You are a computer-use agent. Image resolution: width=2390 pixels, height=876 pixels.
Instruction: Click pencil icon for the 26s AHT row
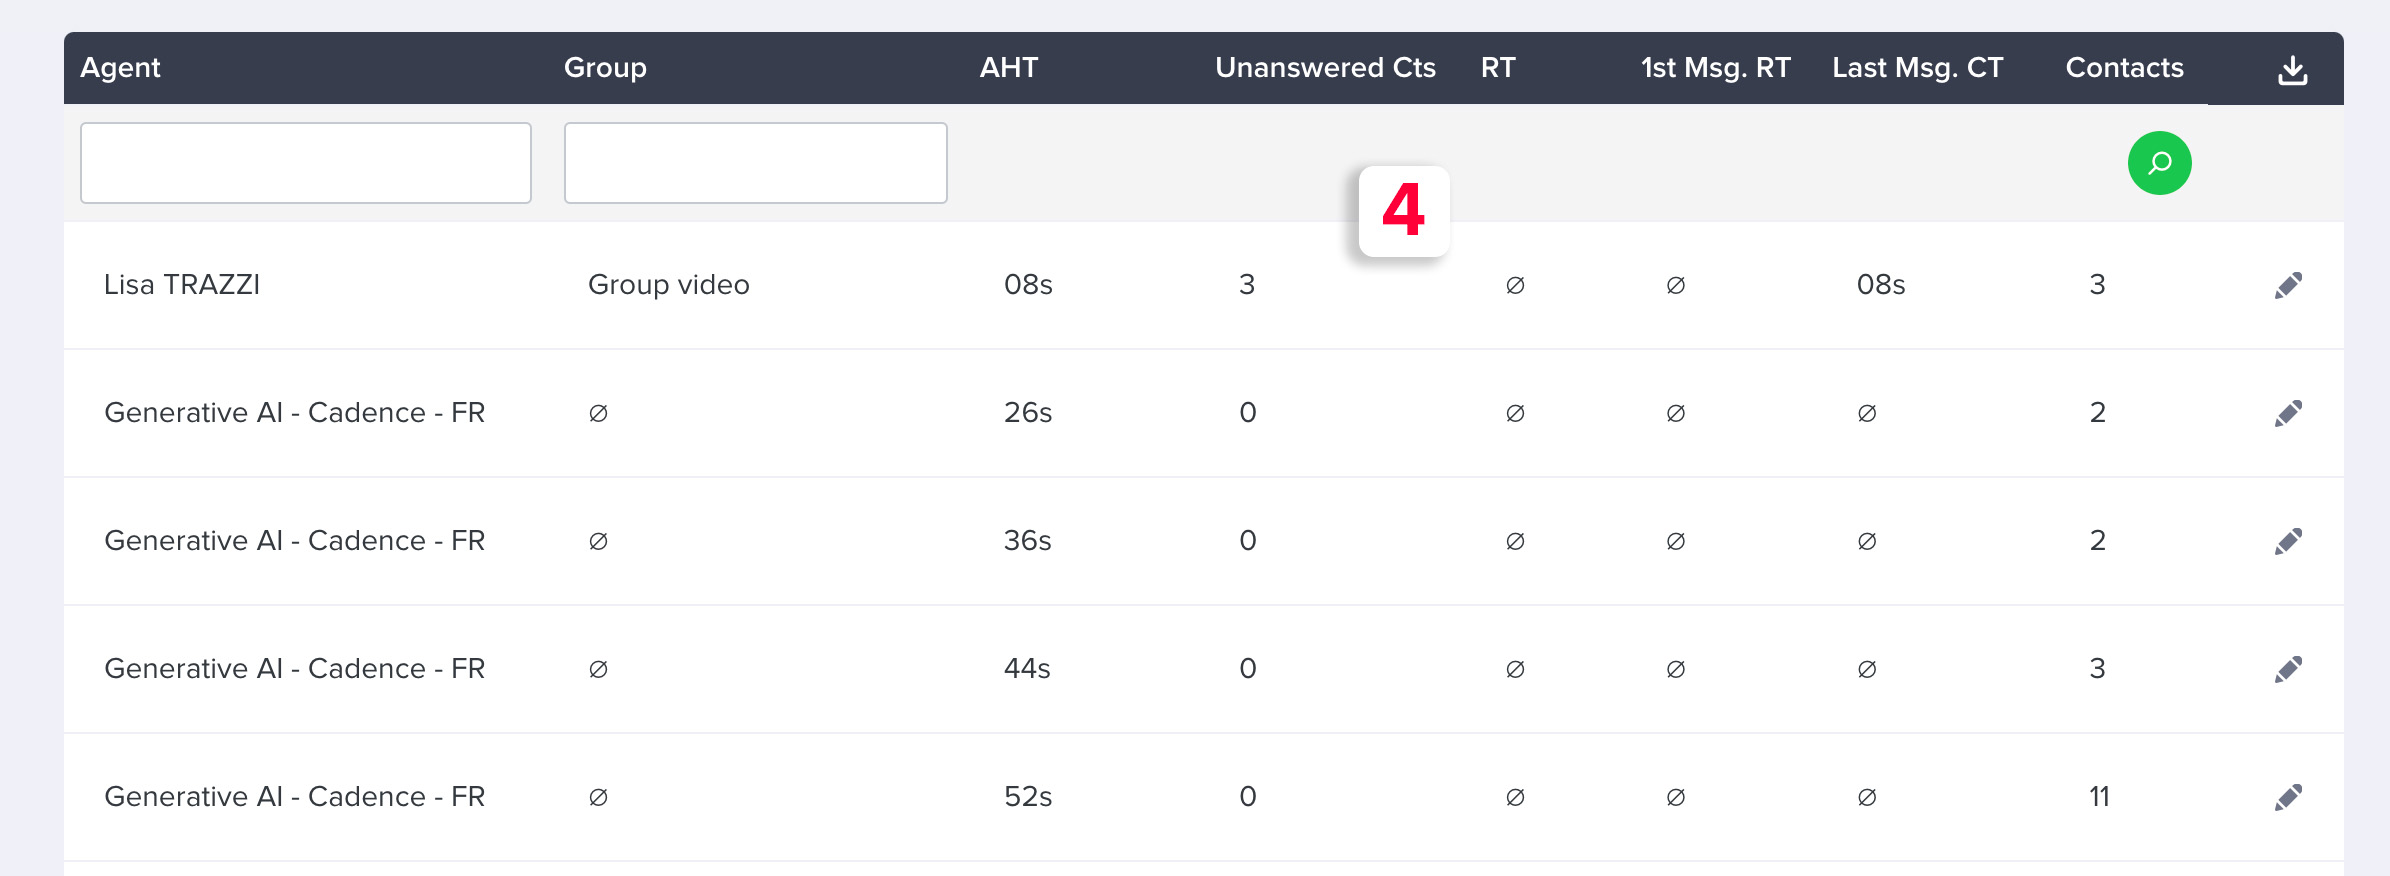[x=2288, y=413]
